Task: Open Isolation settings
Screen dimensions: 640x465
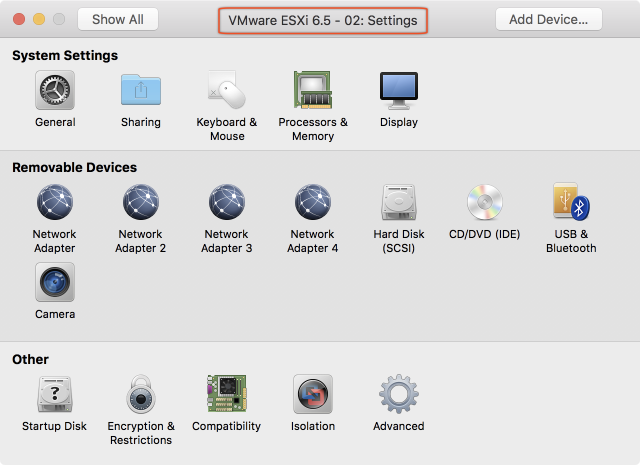Action: [313, 395]
